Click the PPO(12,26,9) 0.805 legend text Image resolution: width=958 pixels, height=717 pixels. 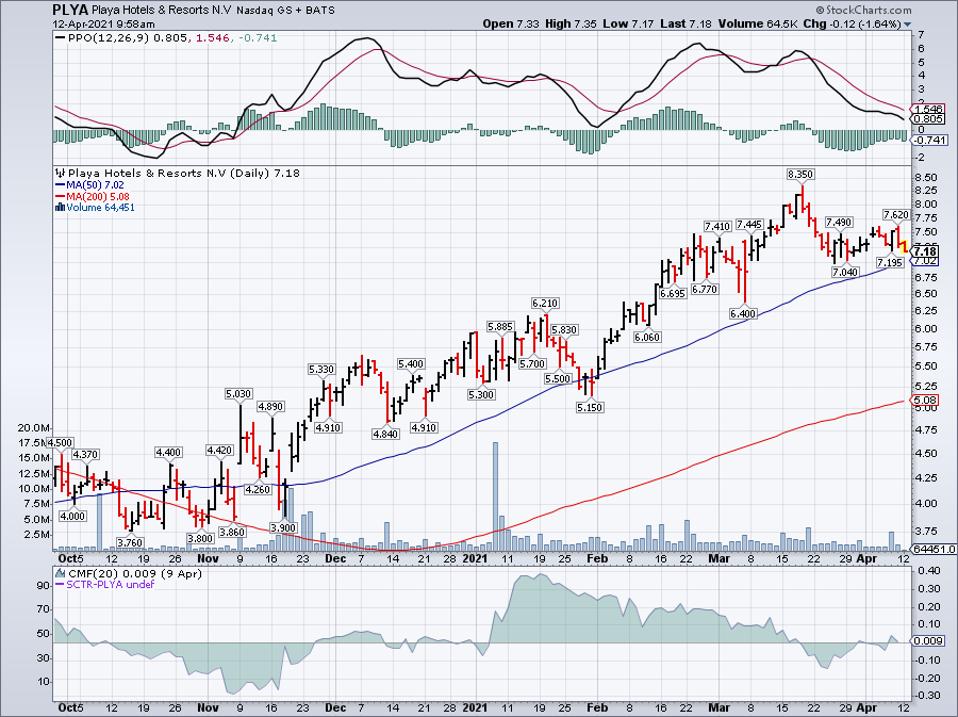[129, 38]
